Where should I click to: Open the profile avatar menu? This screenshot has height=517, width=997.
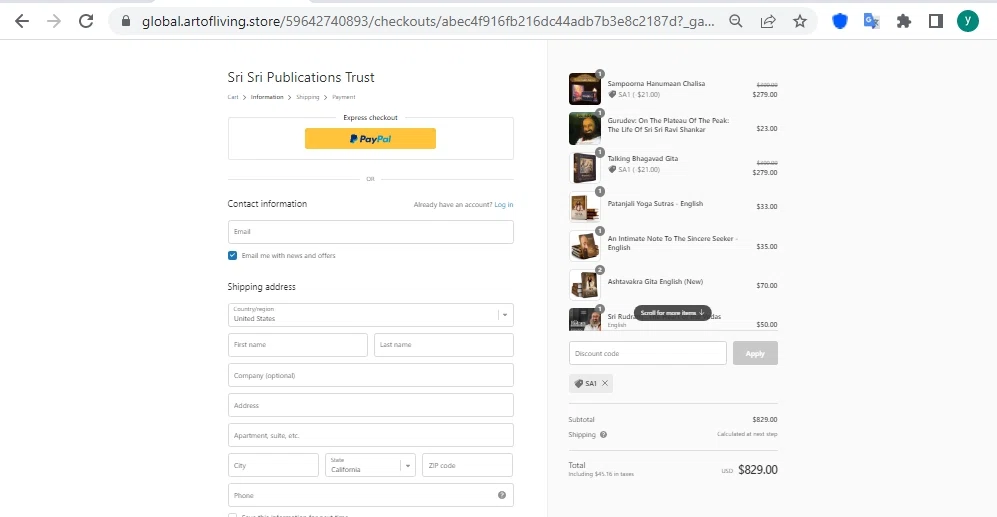pyautogui.click(x=968, y=21)
